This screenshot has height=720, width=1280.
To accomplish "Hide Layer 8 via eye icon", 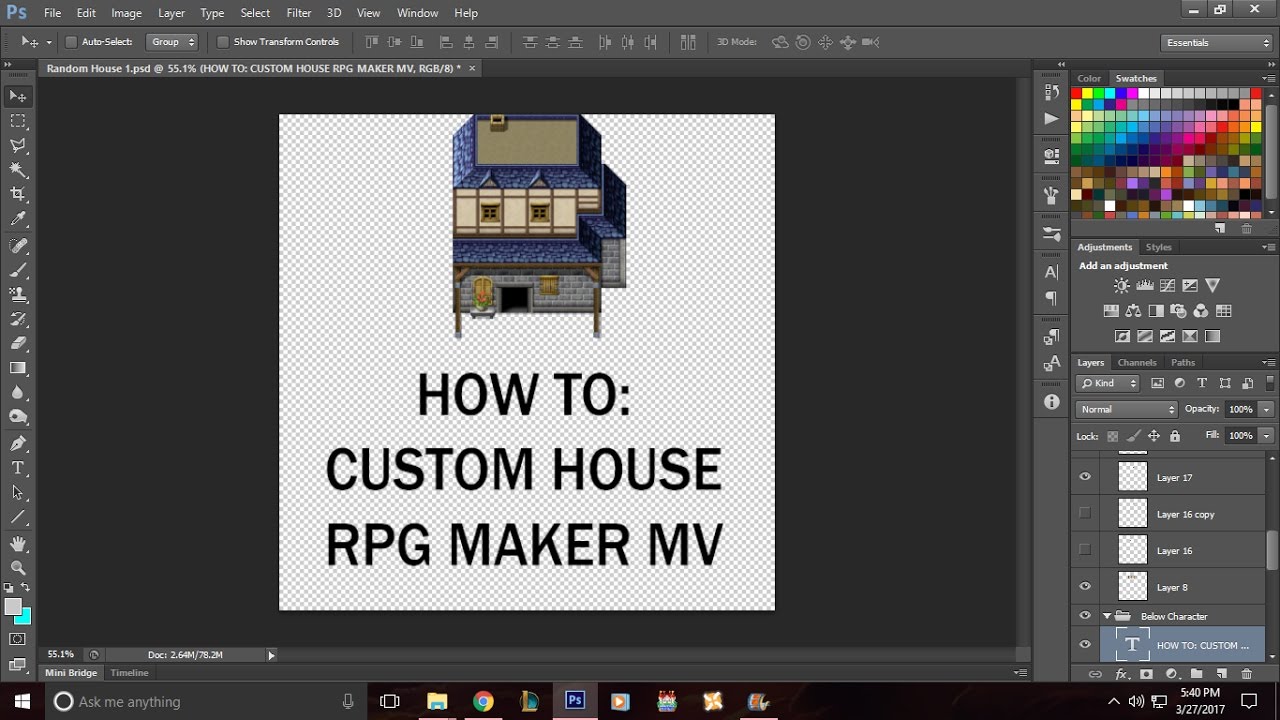I will tap(1085, 587).
